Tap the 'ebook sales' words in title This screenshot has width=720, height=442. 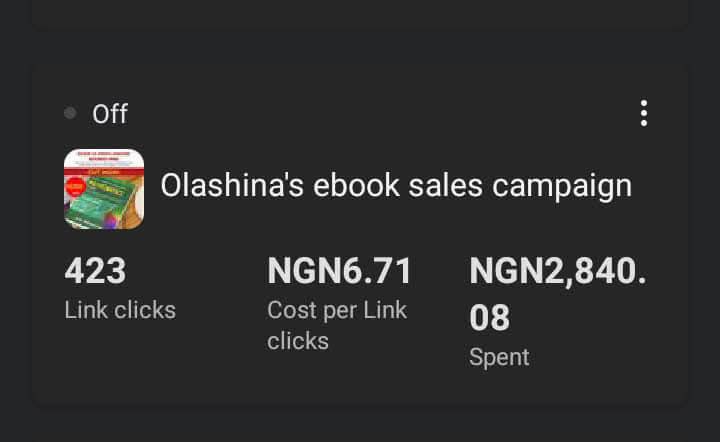394,186
